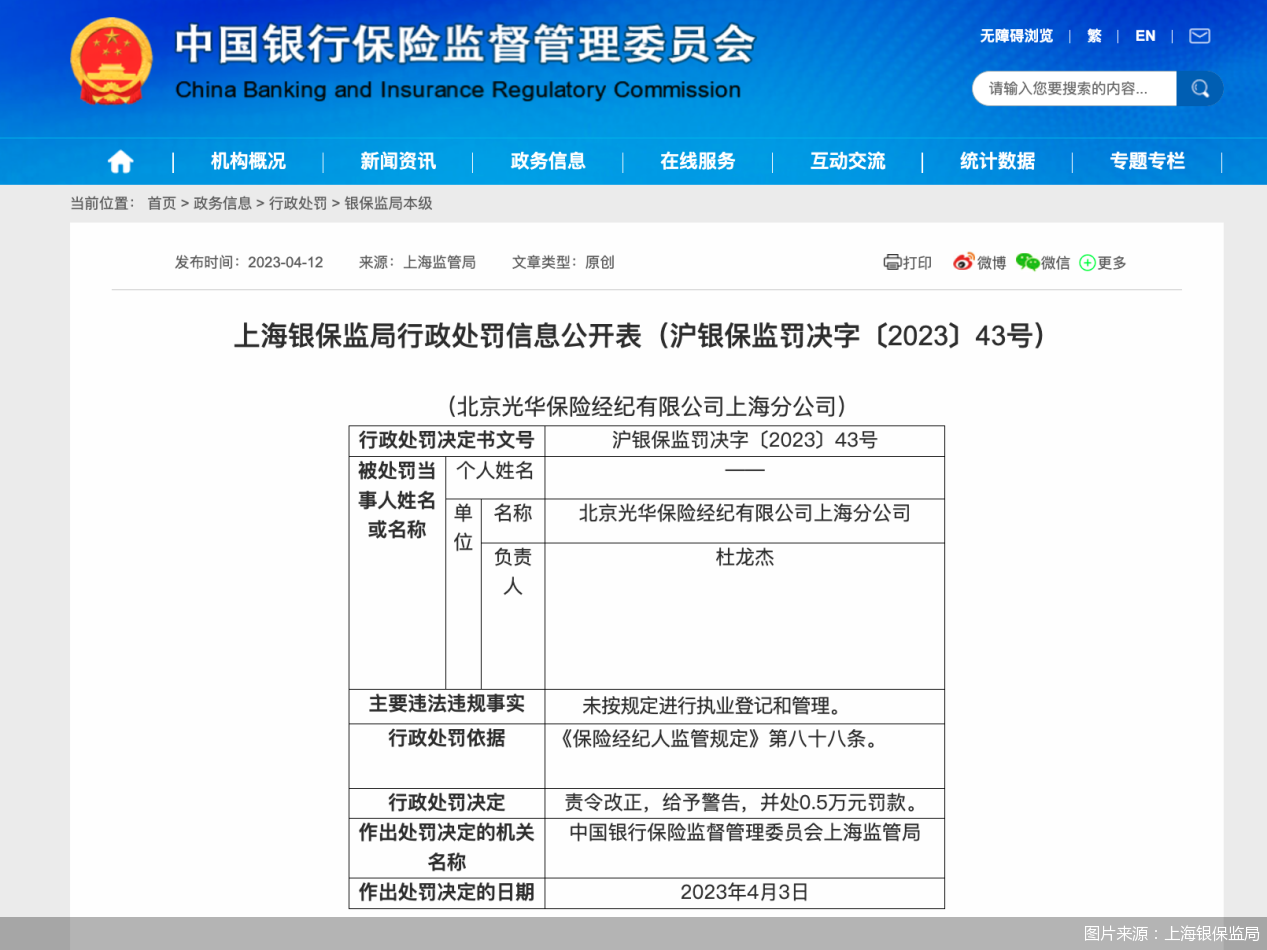Click the 来源：上海监管局 text
The image size is (1267, 950).
(x=417, y=262)
